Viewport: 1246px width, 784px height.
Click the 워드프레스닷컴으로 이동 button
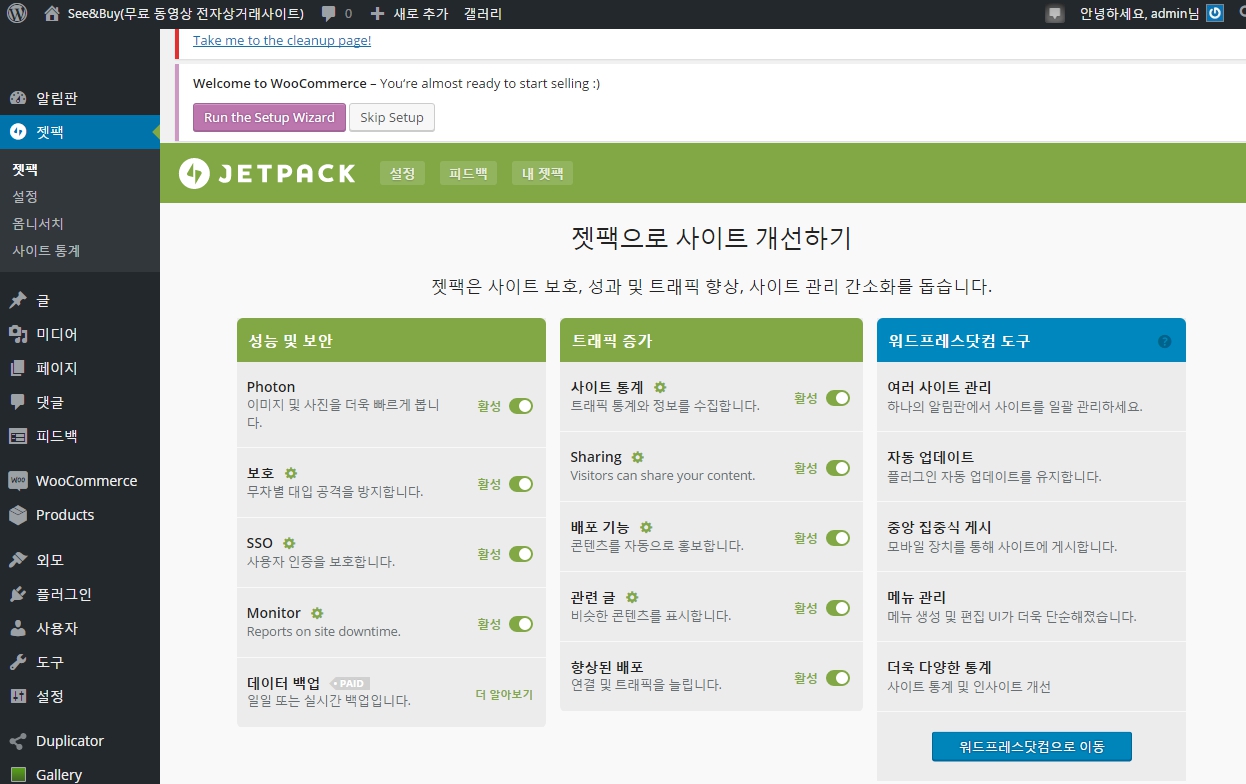(x=1031, y=747)
